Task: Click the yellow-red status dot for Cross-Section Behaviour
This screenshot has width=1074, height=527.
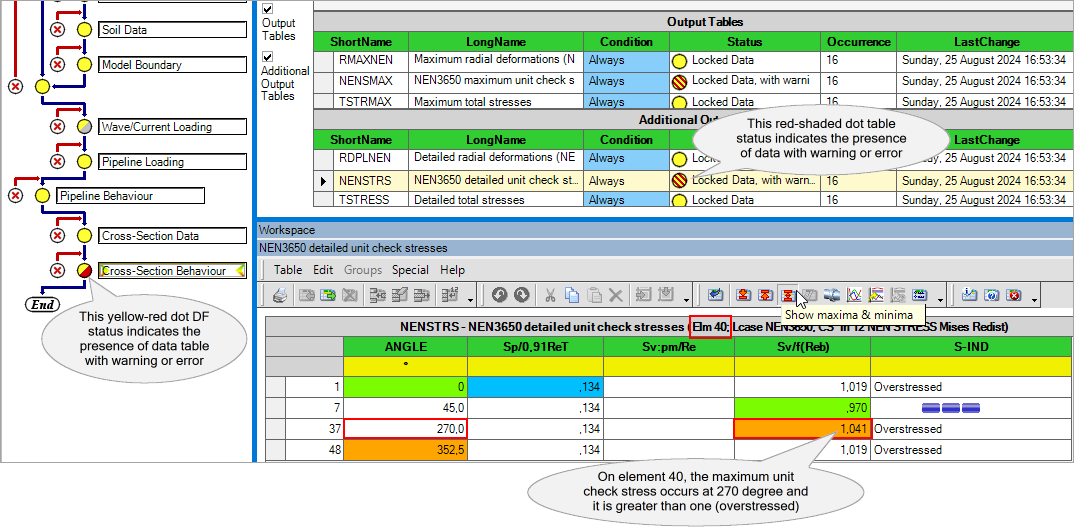Action: (85, 271)
